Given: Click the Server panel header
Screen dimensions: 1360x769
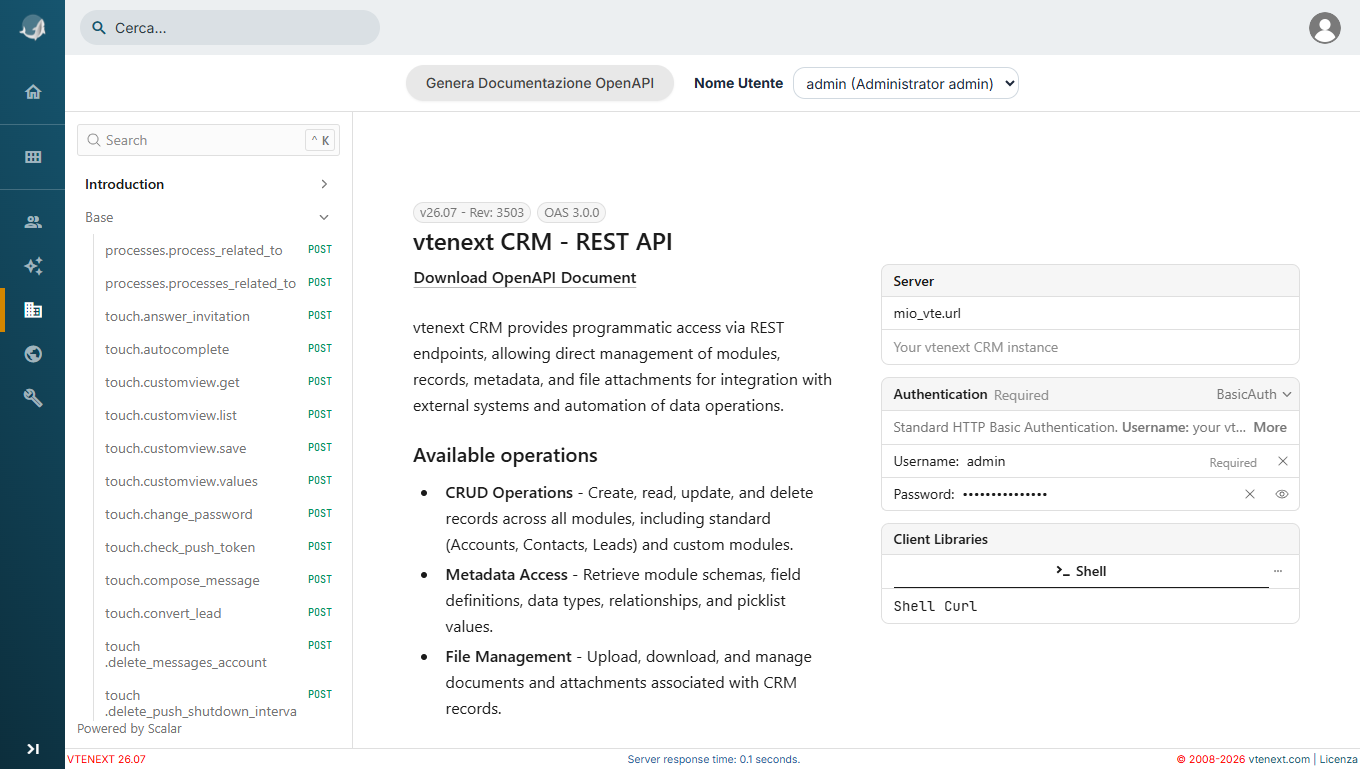Looking at the screenshot, I should pyautogui.click(x=1090, y=281).
